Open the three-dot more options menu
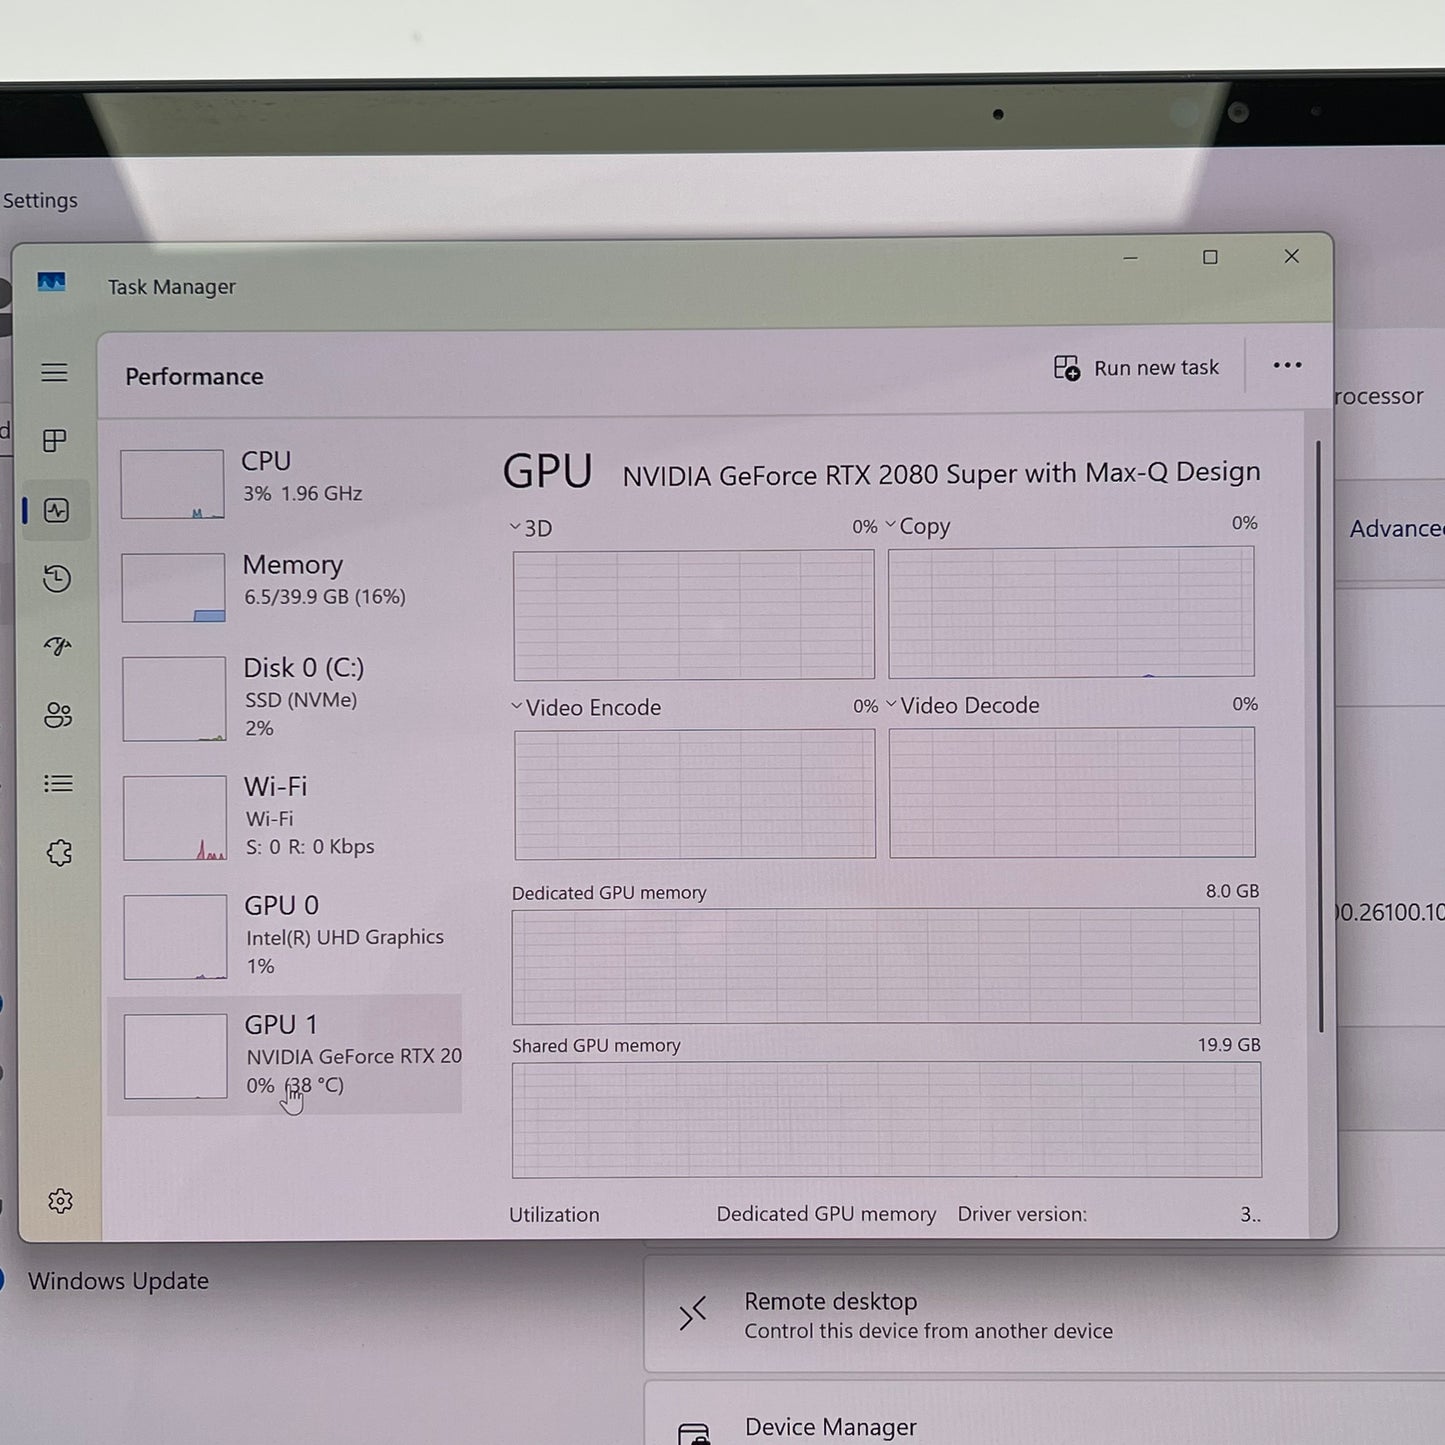The height and width of the screenshot is (1445, 1445). click(x=1287, y=366)
